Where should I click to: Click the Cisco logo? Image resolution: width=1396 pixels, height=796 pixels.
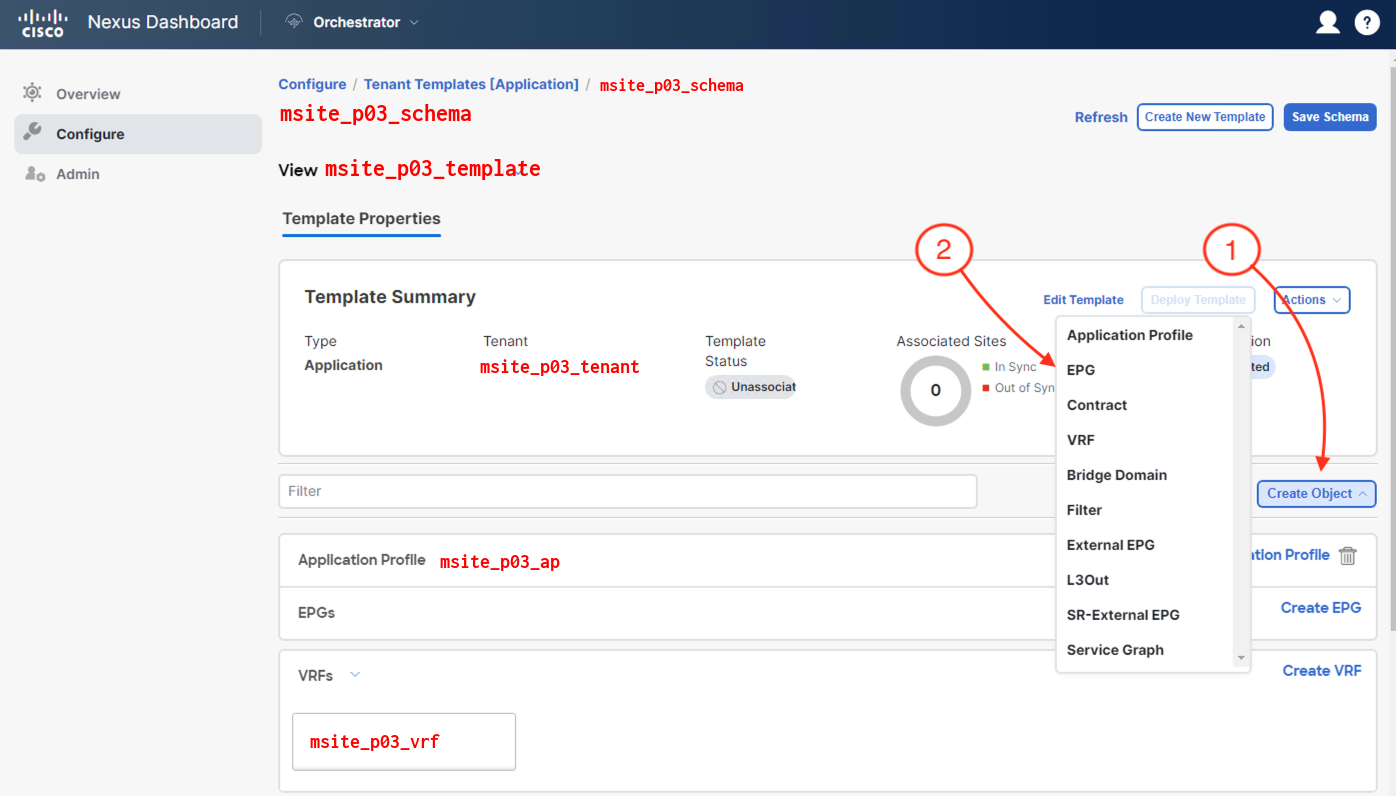pos(43,22)
